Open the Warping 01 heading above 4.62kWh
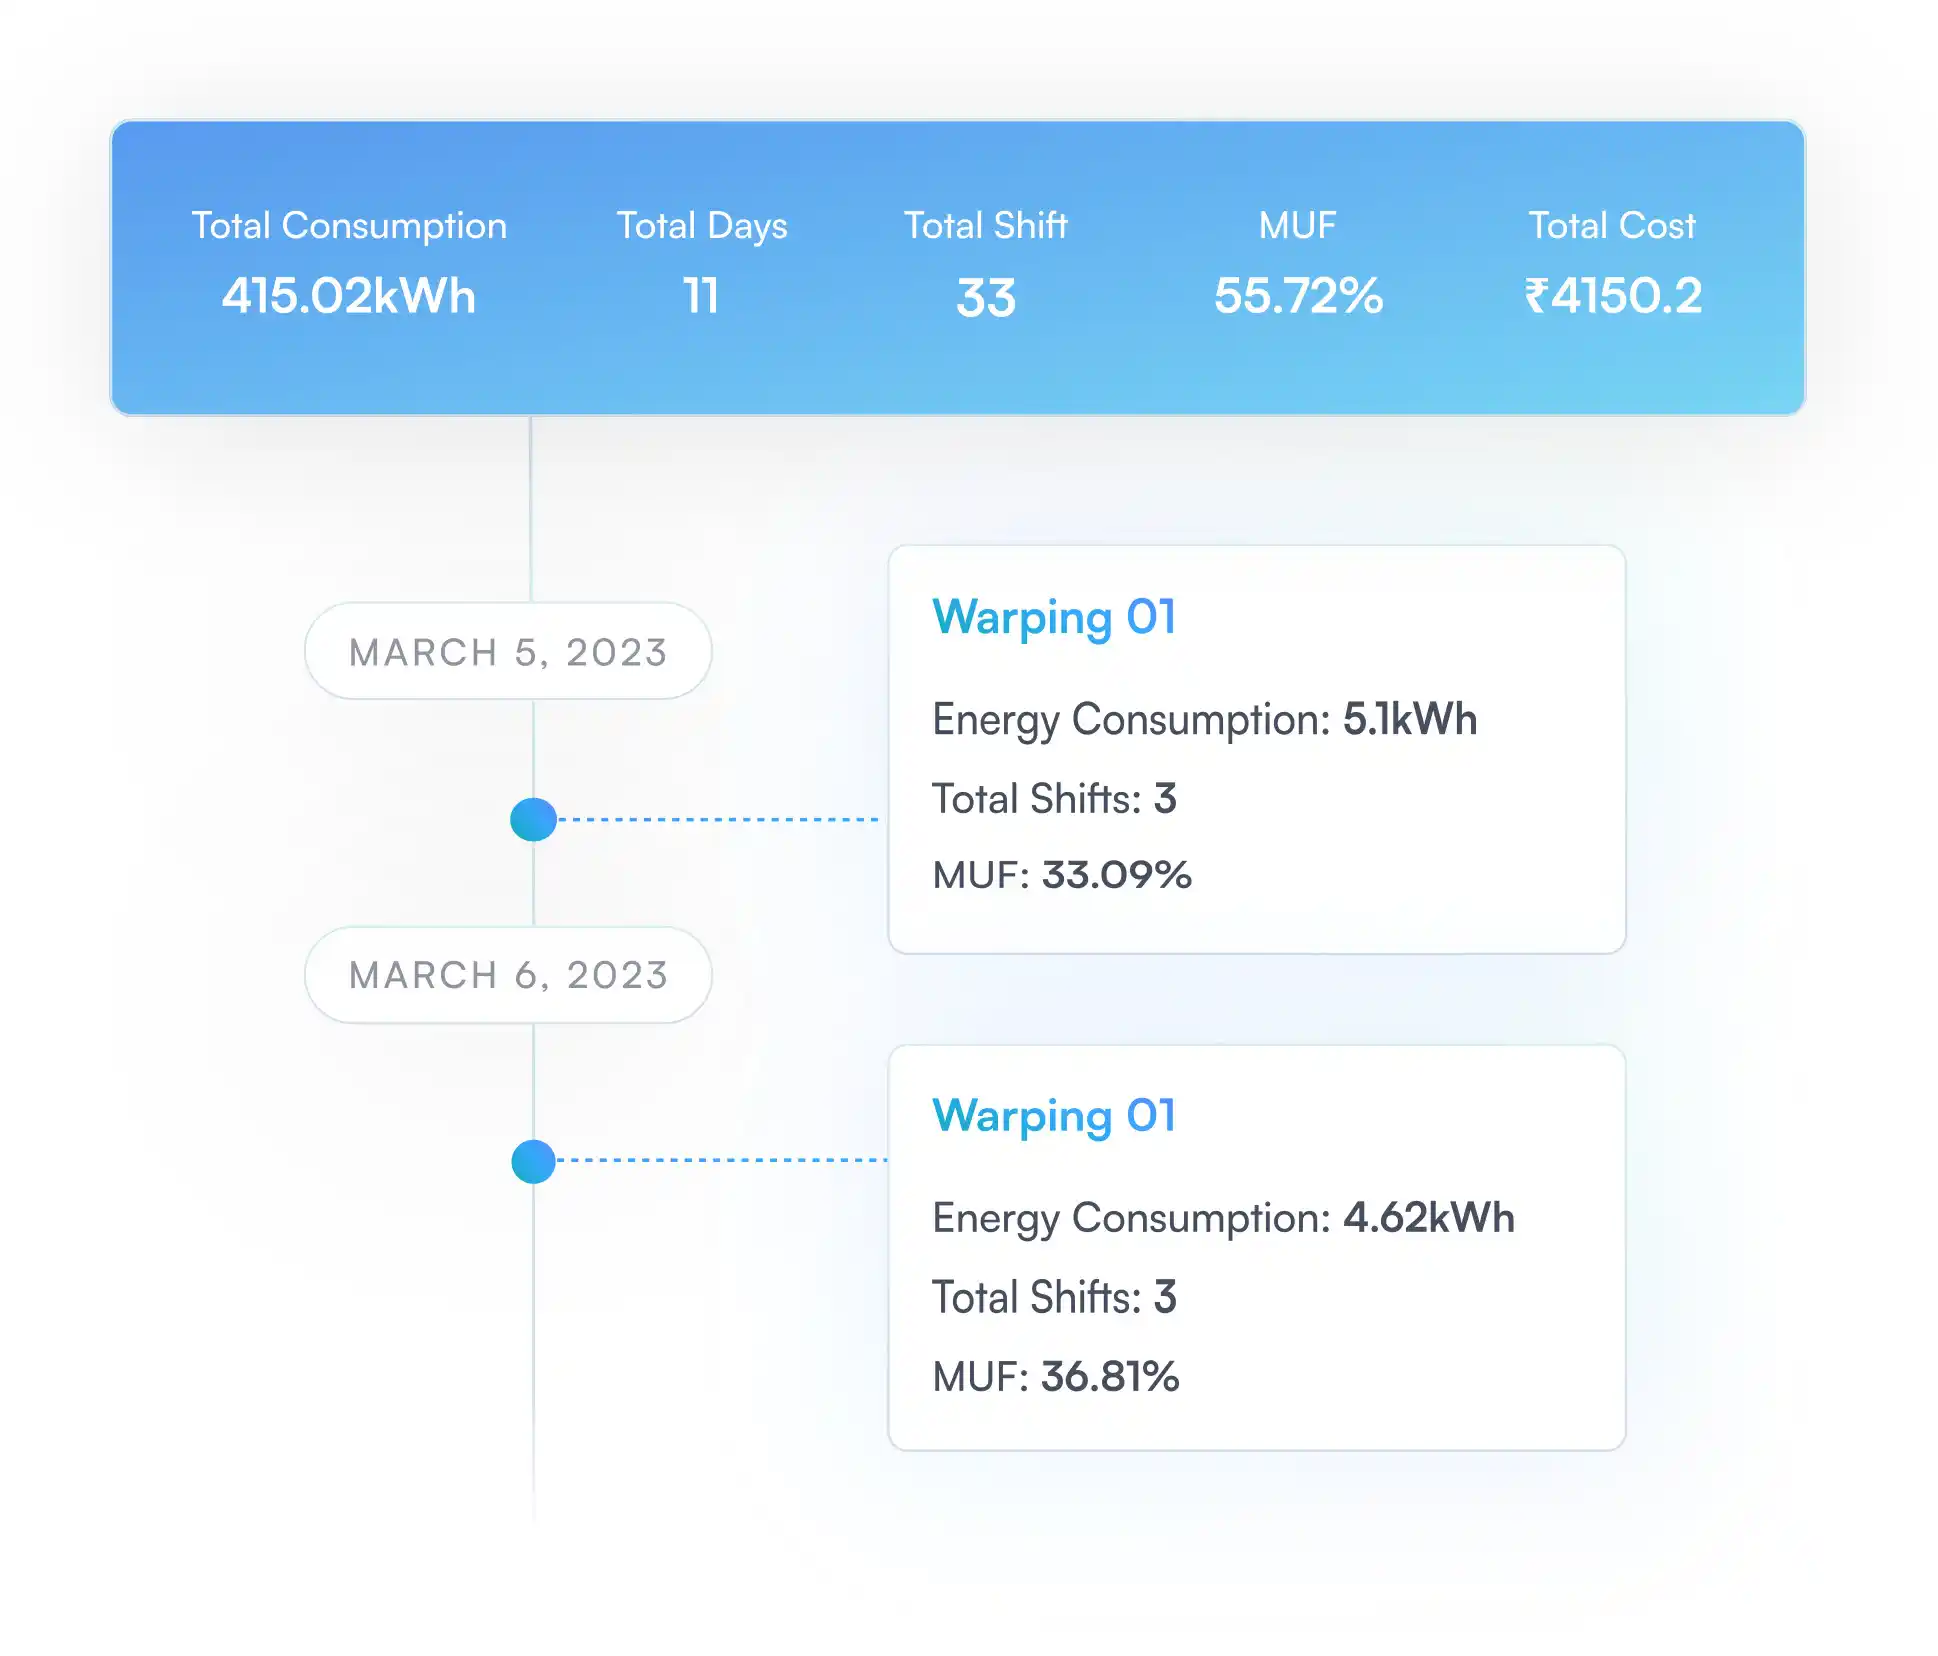Image resolution: width=1938 pixels, height=1656 pixels. click(1054, 1116)
